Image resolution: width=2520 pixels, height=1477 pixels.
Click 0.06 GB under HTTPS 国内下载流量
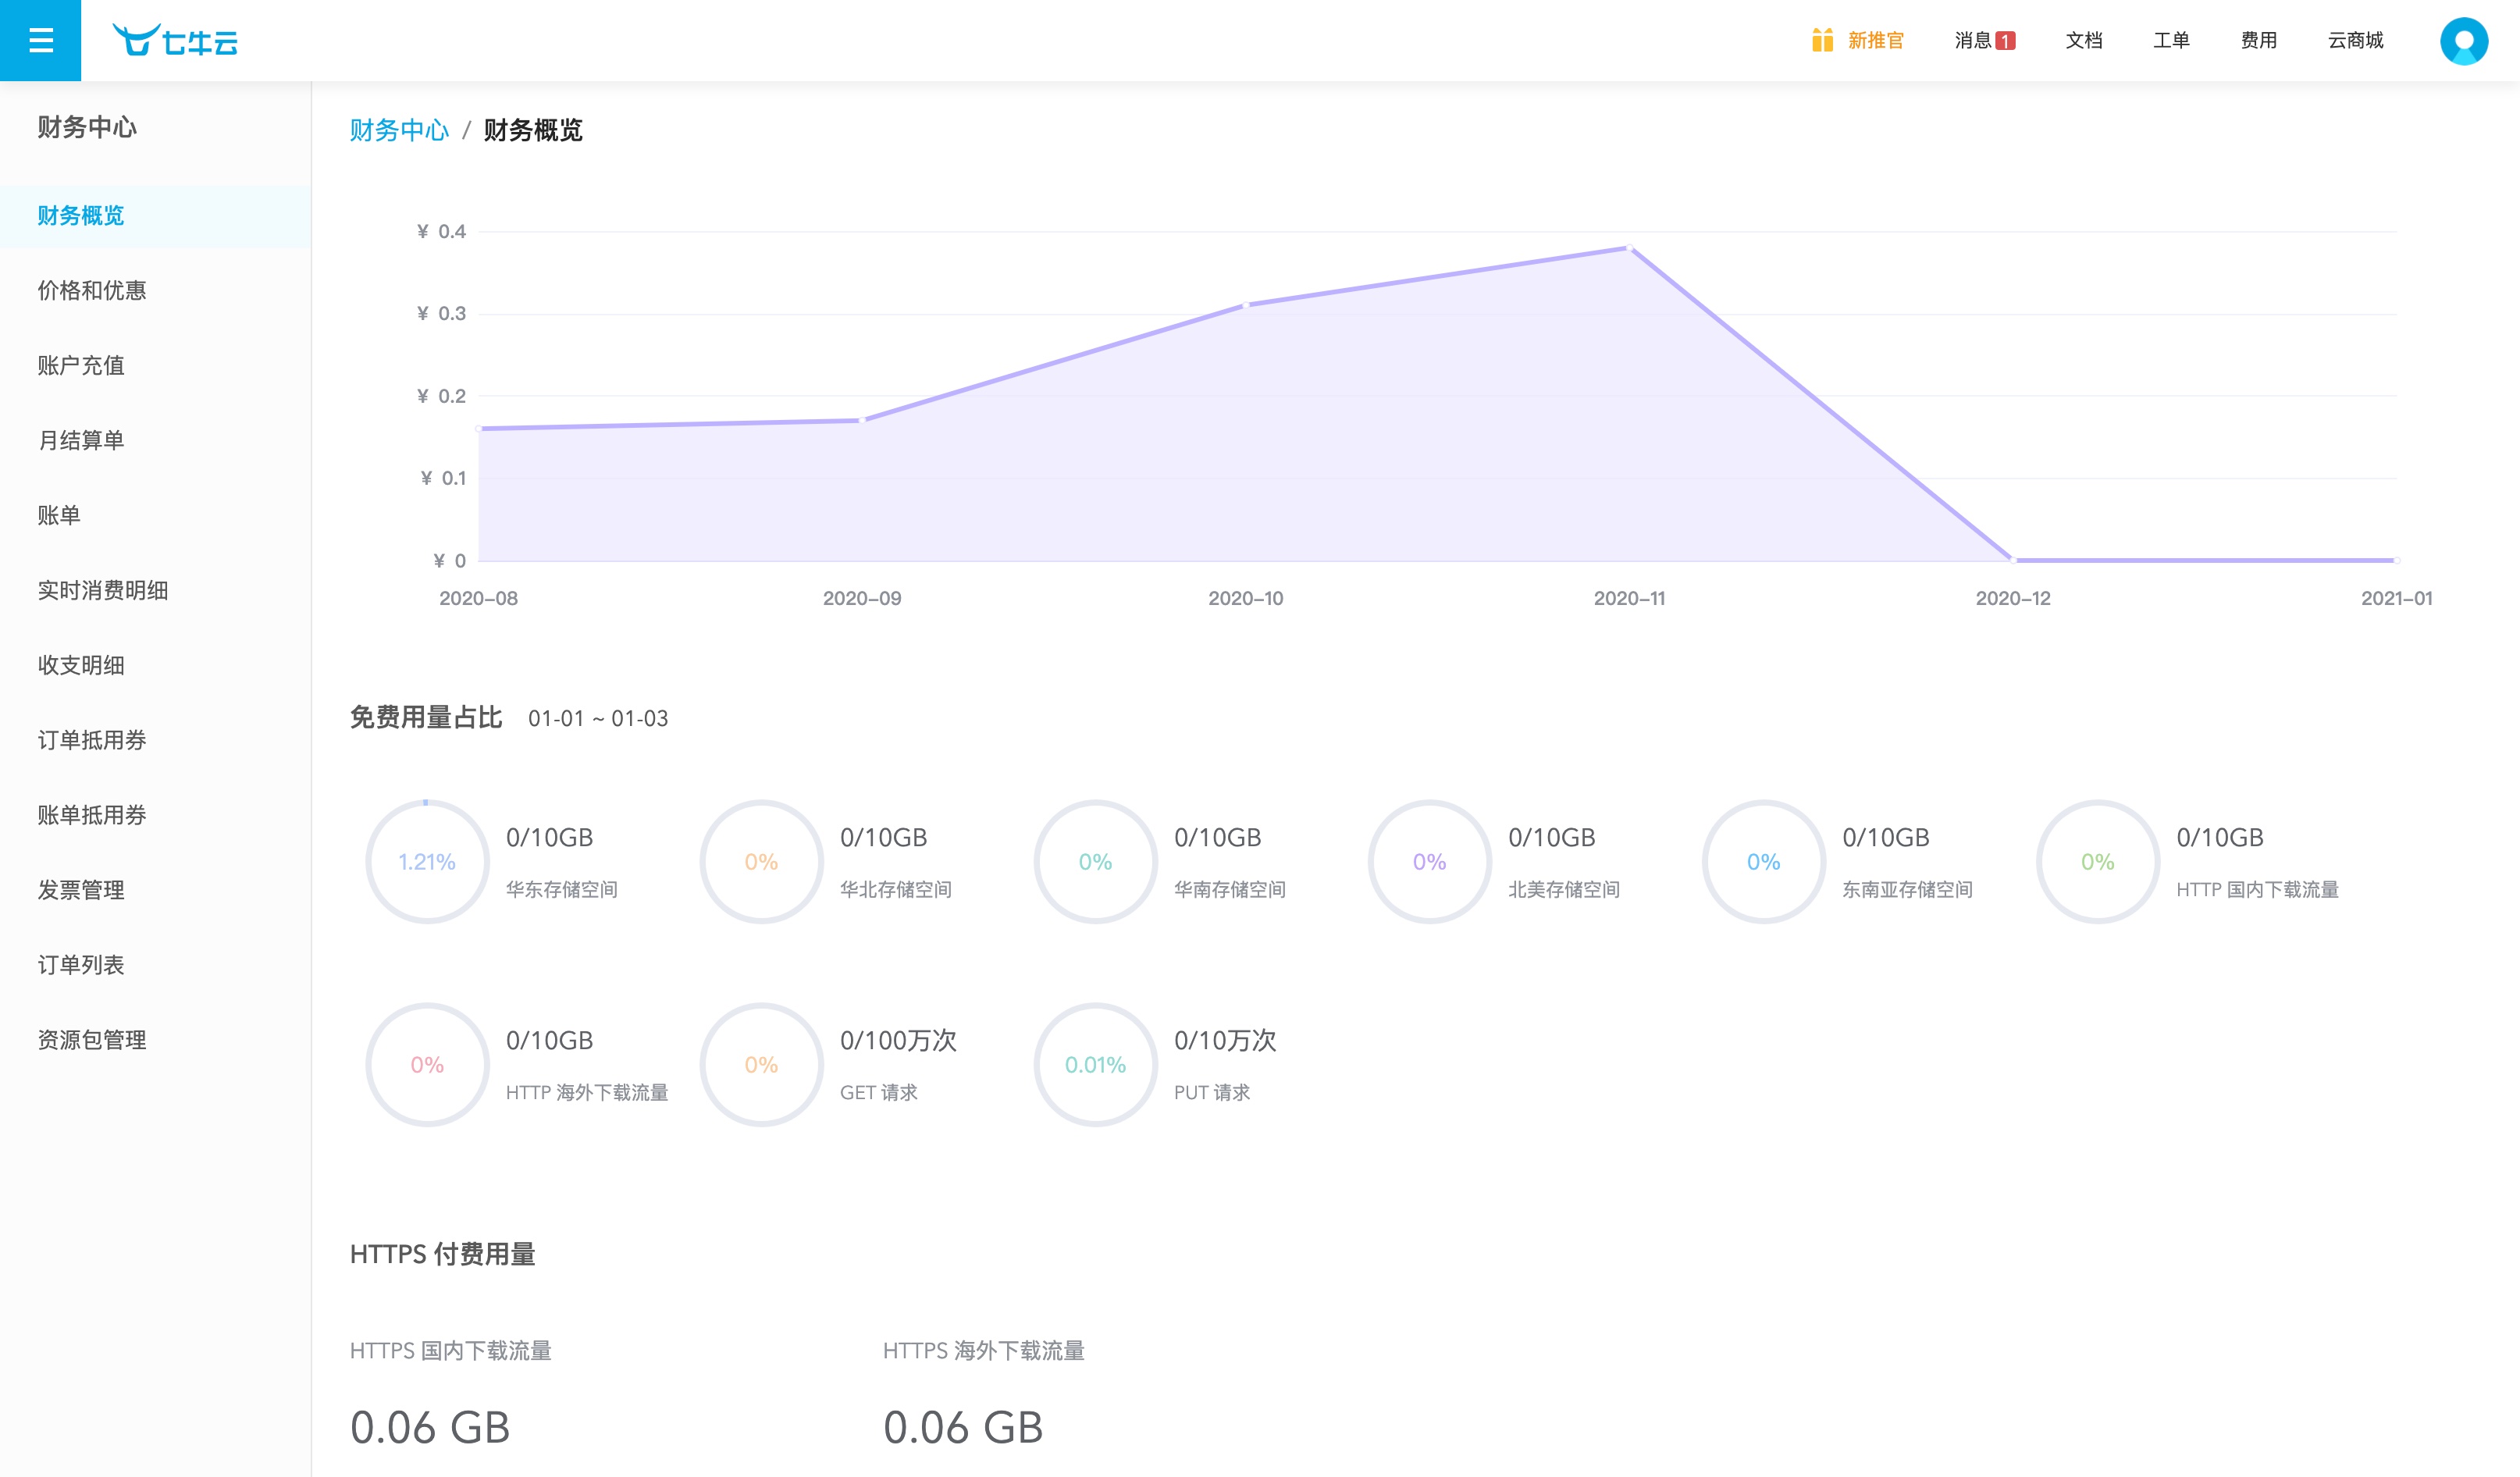(430, 1428)
